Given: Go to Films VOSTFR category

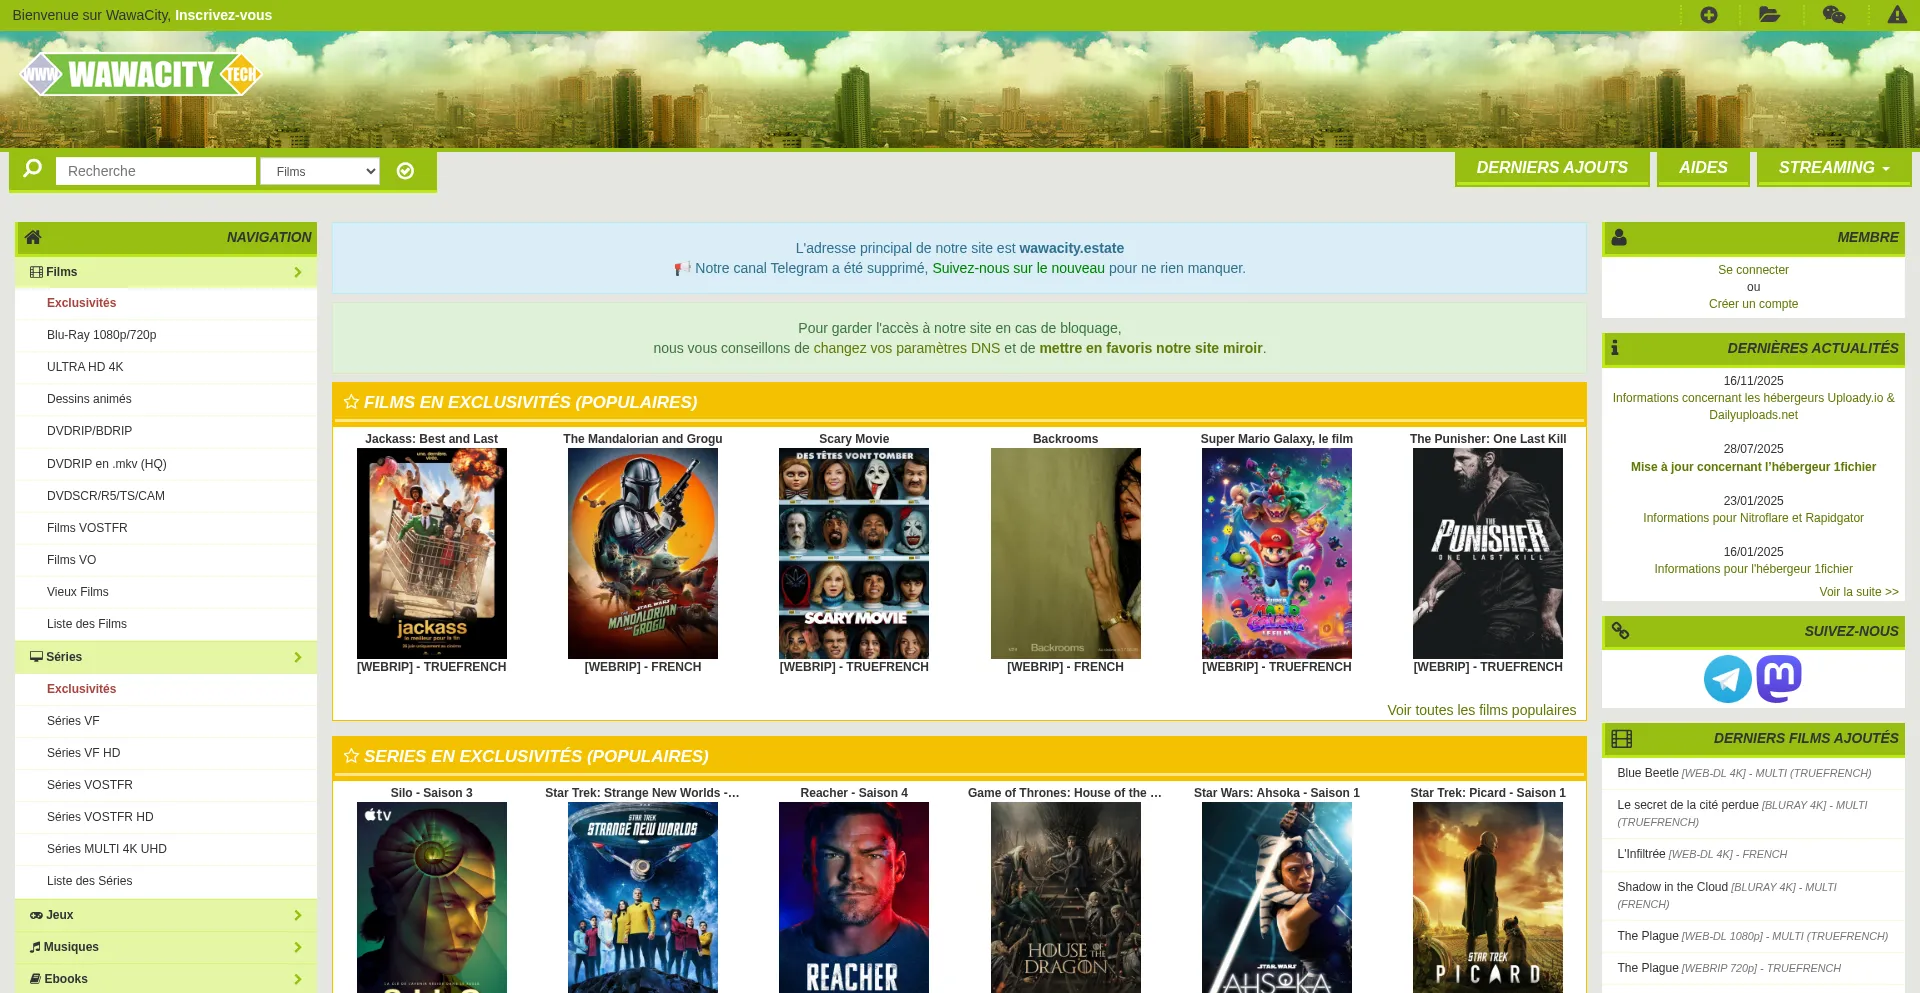Looking at the screenshot, I should [87, 528].
